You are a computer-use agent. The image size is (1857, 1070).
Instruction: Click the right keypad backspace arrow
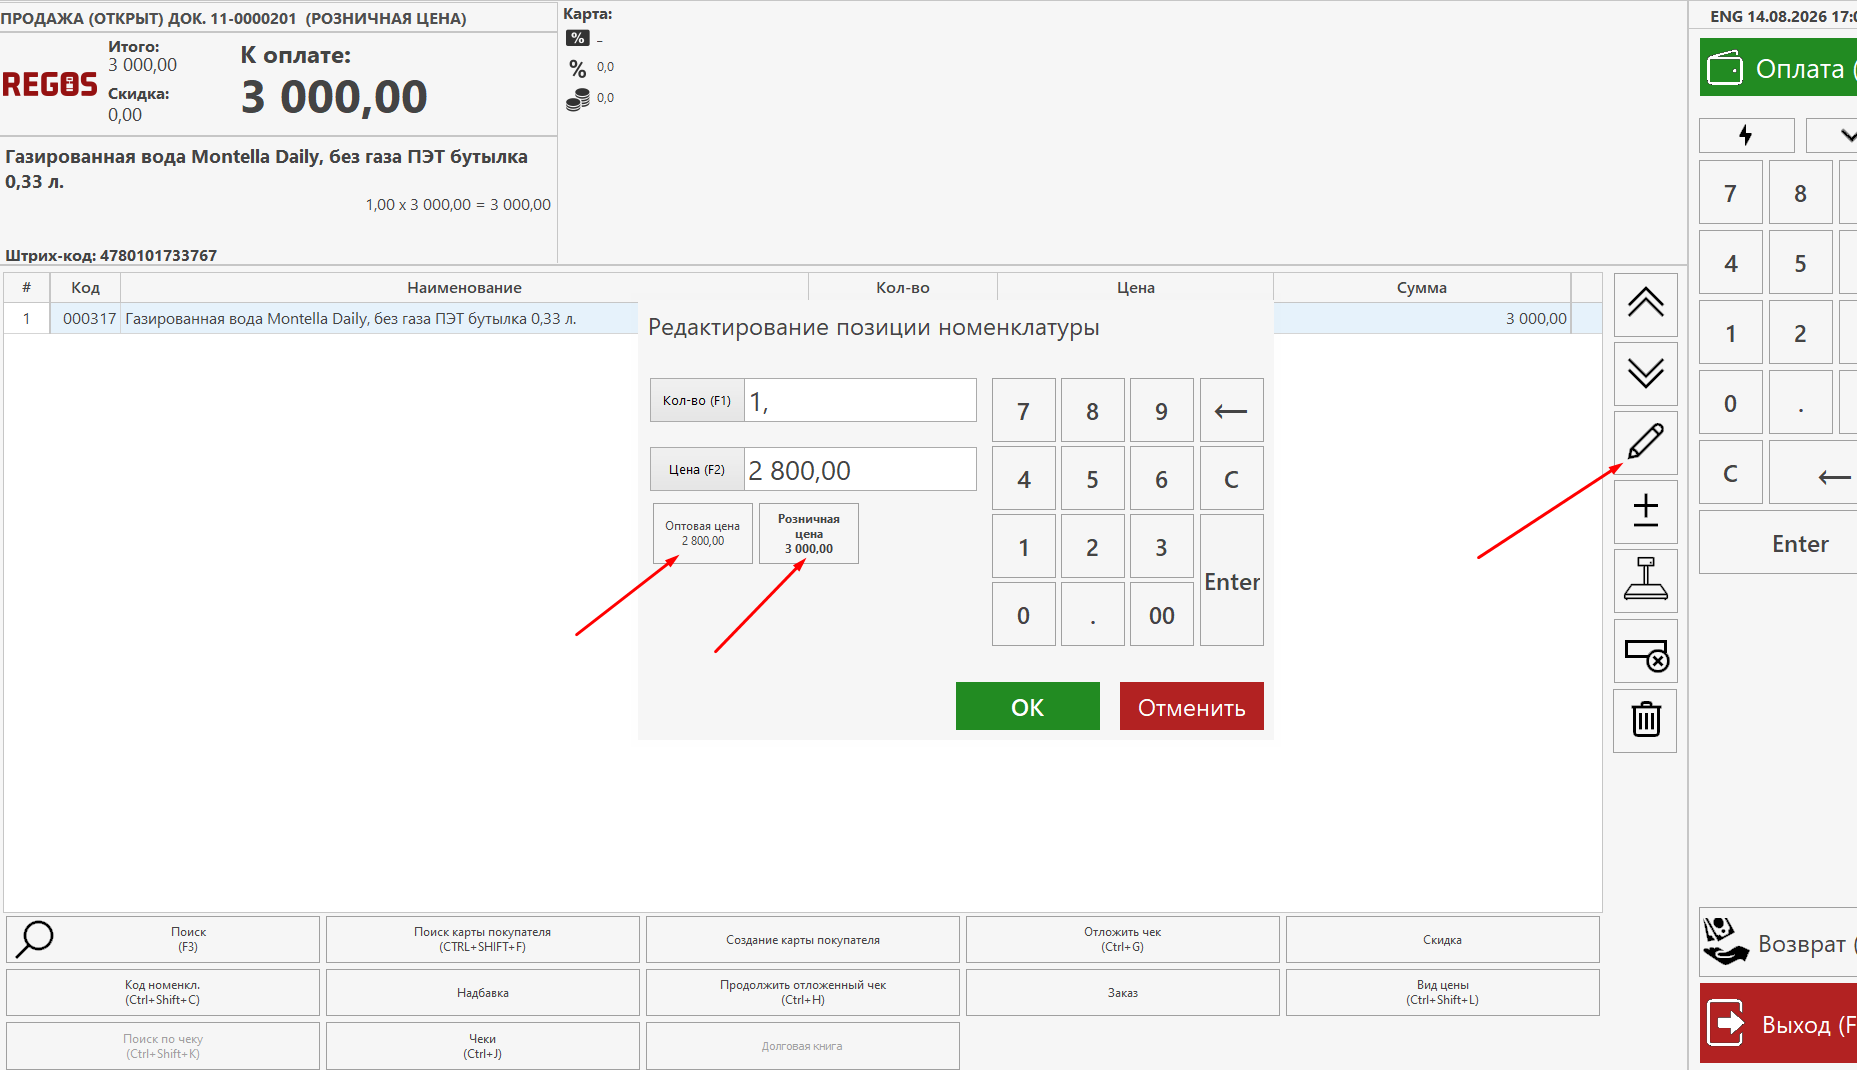pos(1813,473)
